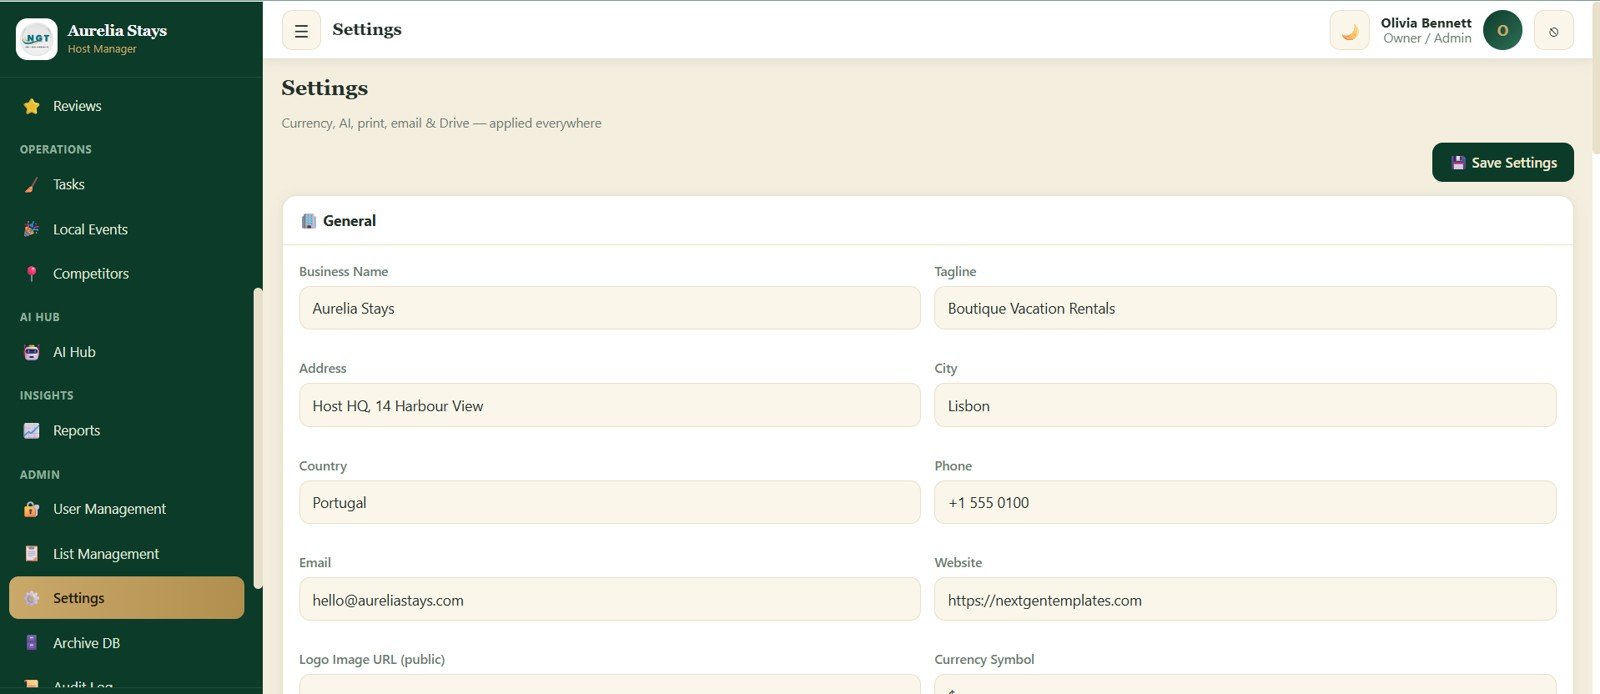This screenshot has width=1600, height=694.
Task: Click the Website URL field
Action: [1245, 599]
